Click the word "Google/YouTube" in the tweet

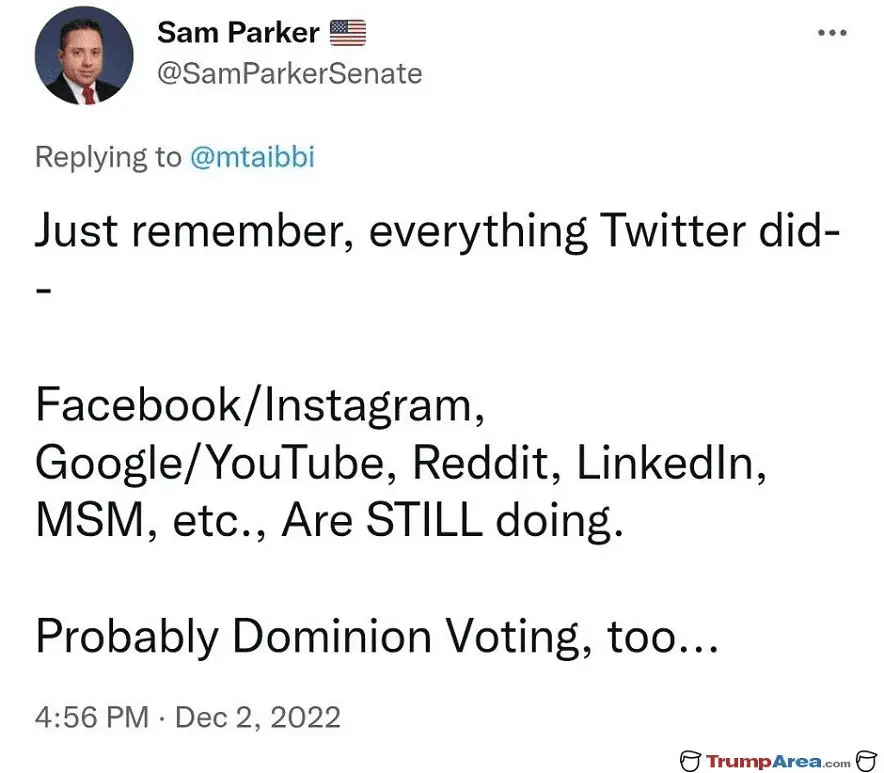(x=214, y=464)
